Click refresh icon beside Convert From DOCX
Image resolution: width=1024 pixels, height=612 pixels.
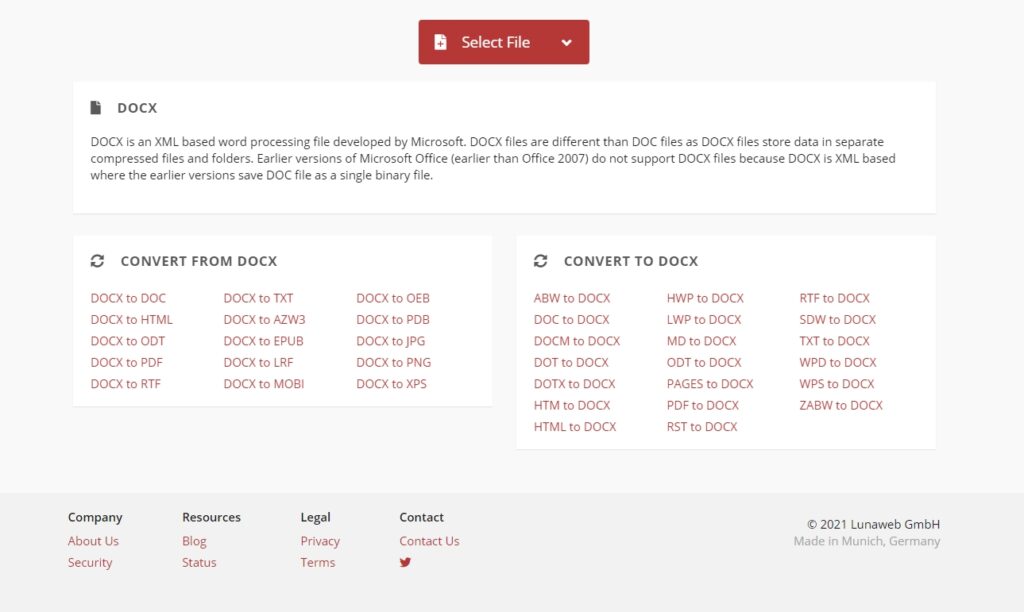[x=97, y=261]
